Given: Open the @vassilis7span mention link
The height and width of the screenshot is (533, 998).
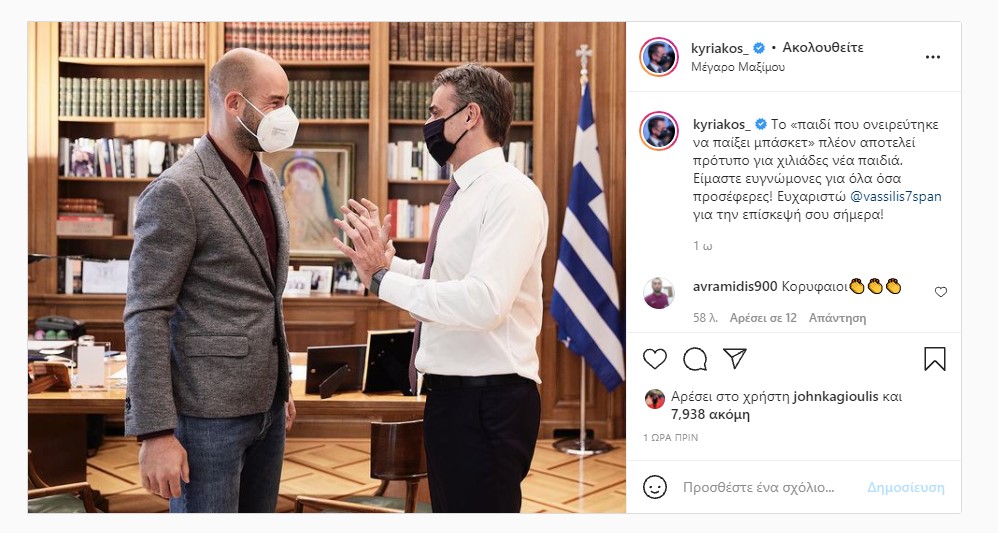Looking at the screenshot, I should [x=896, y=196].
